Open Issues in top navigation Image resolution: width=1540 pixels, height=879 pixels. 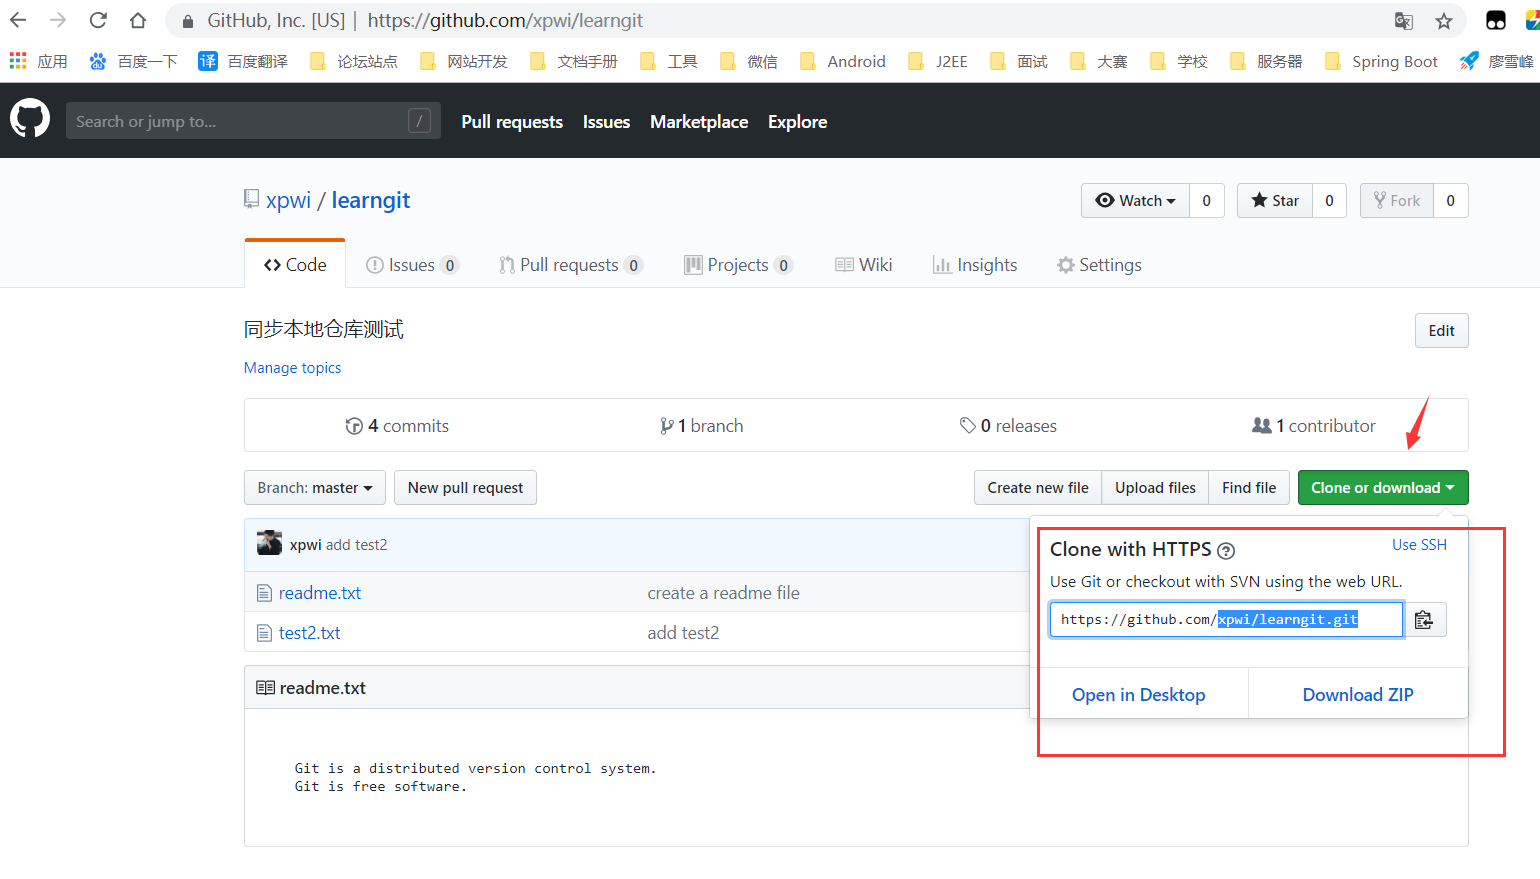[x=606, y=121]
